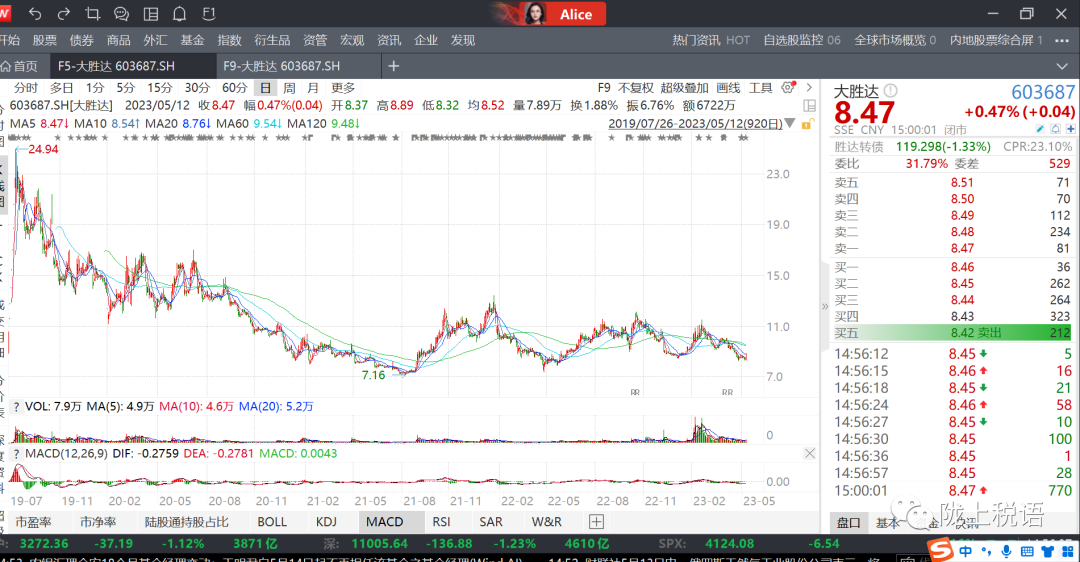Open the 大胜达 stock info icon
This screenshot has width=1080, height=562.
click(891, 90)
